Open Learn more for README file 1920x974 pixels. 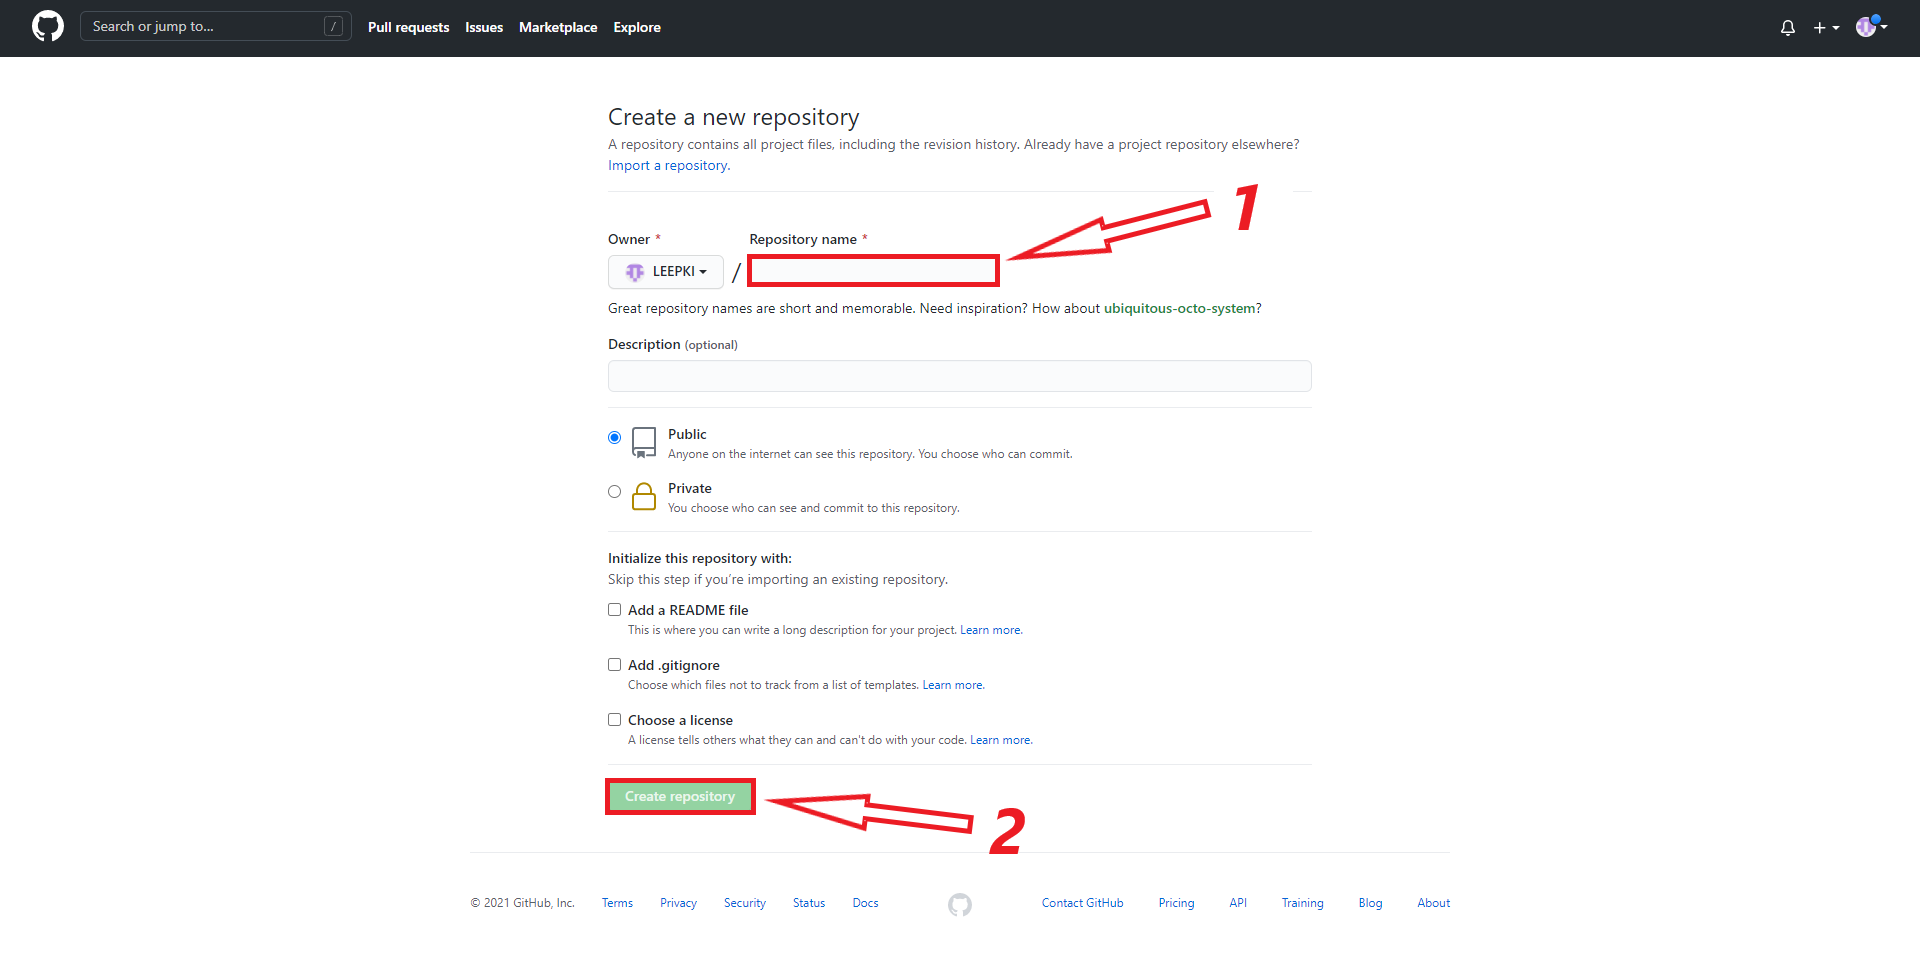991,631
